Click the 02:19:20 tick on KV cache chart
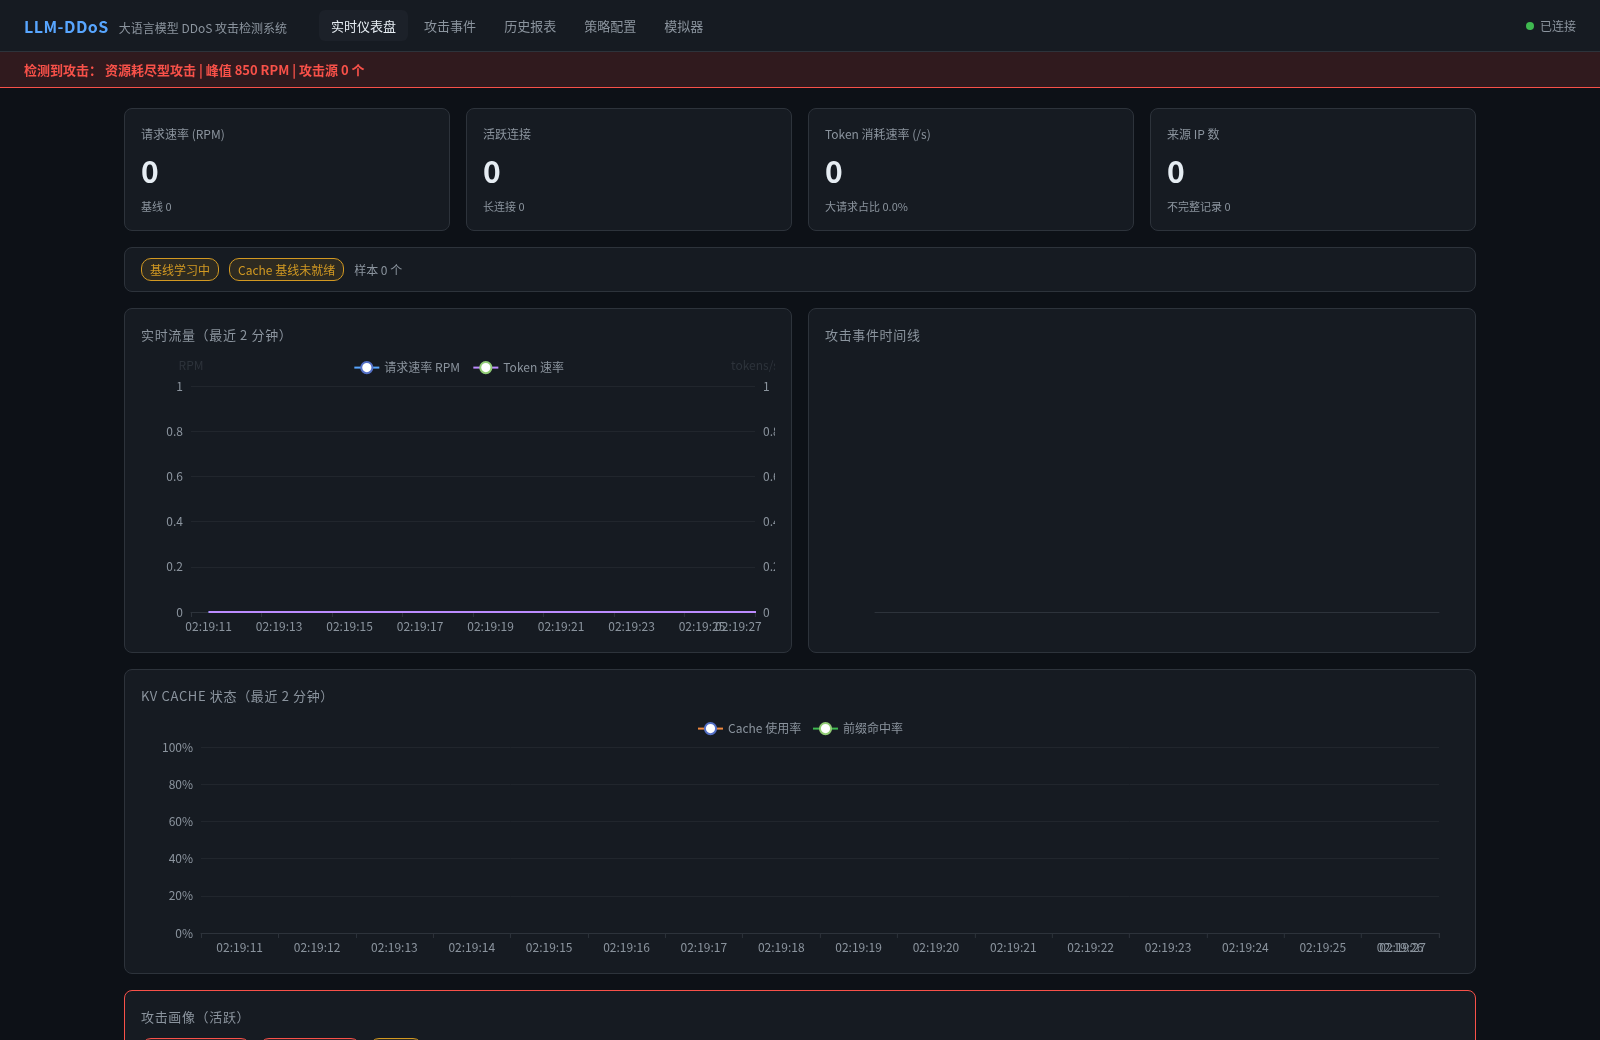This screenshot has width=1600, height=1040. 936,948
